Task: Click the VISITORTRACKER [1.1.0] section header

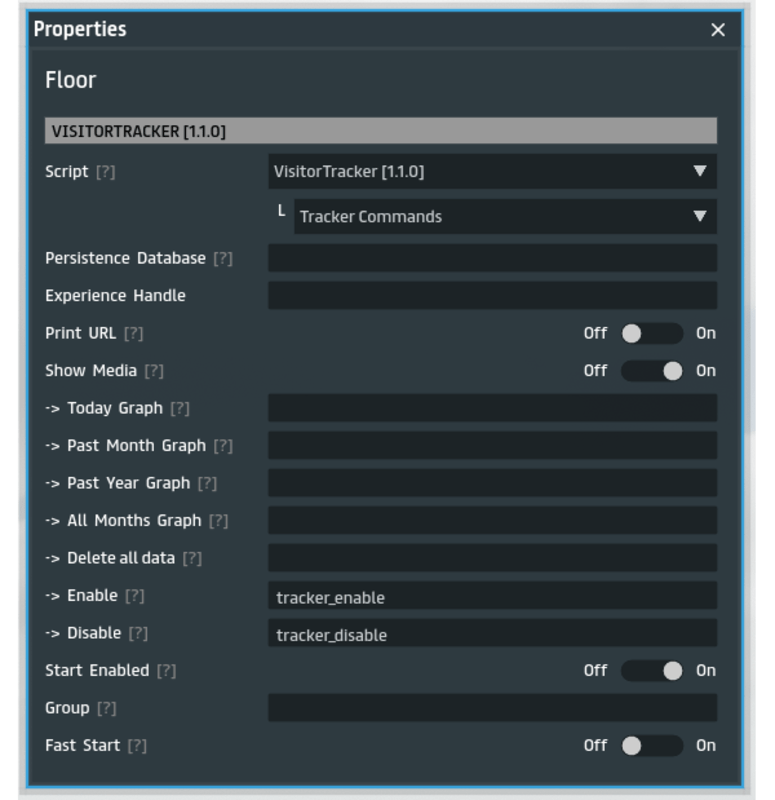Action: click(380, 131)
